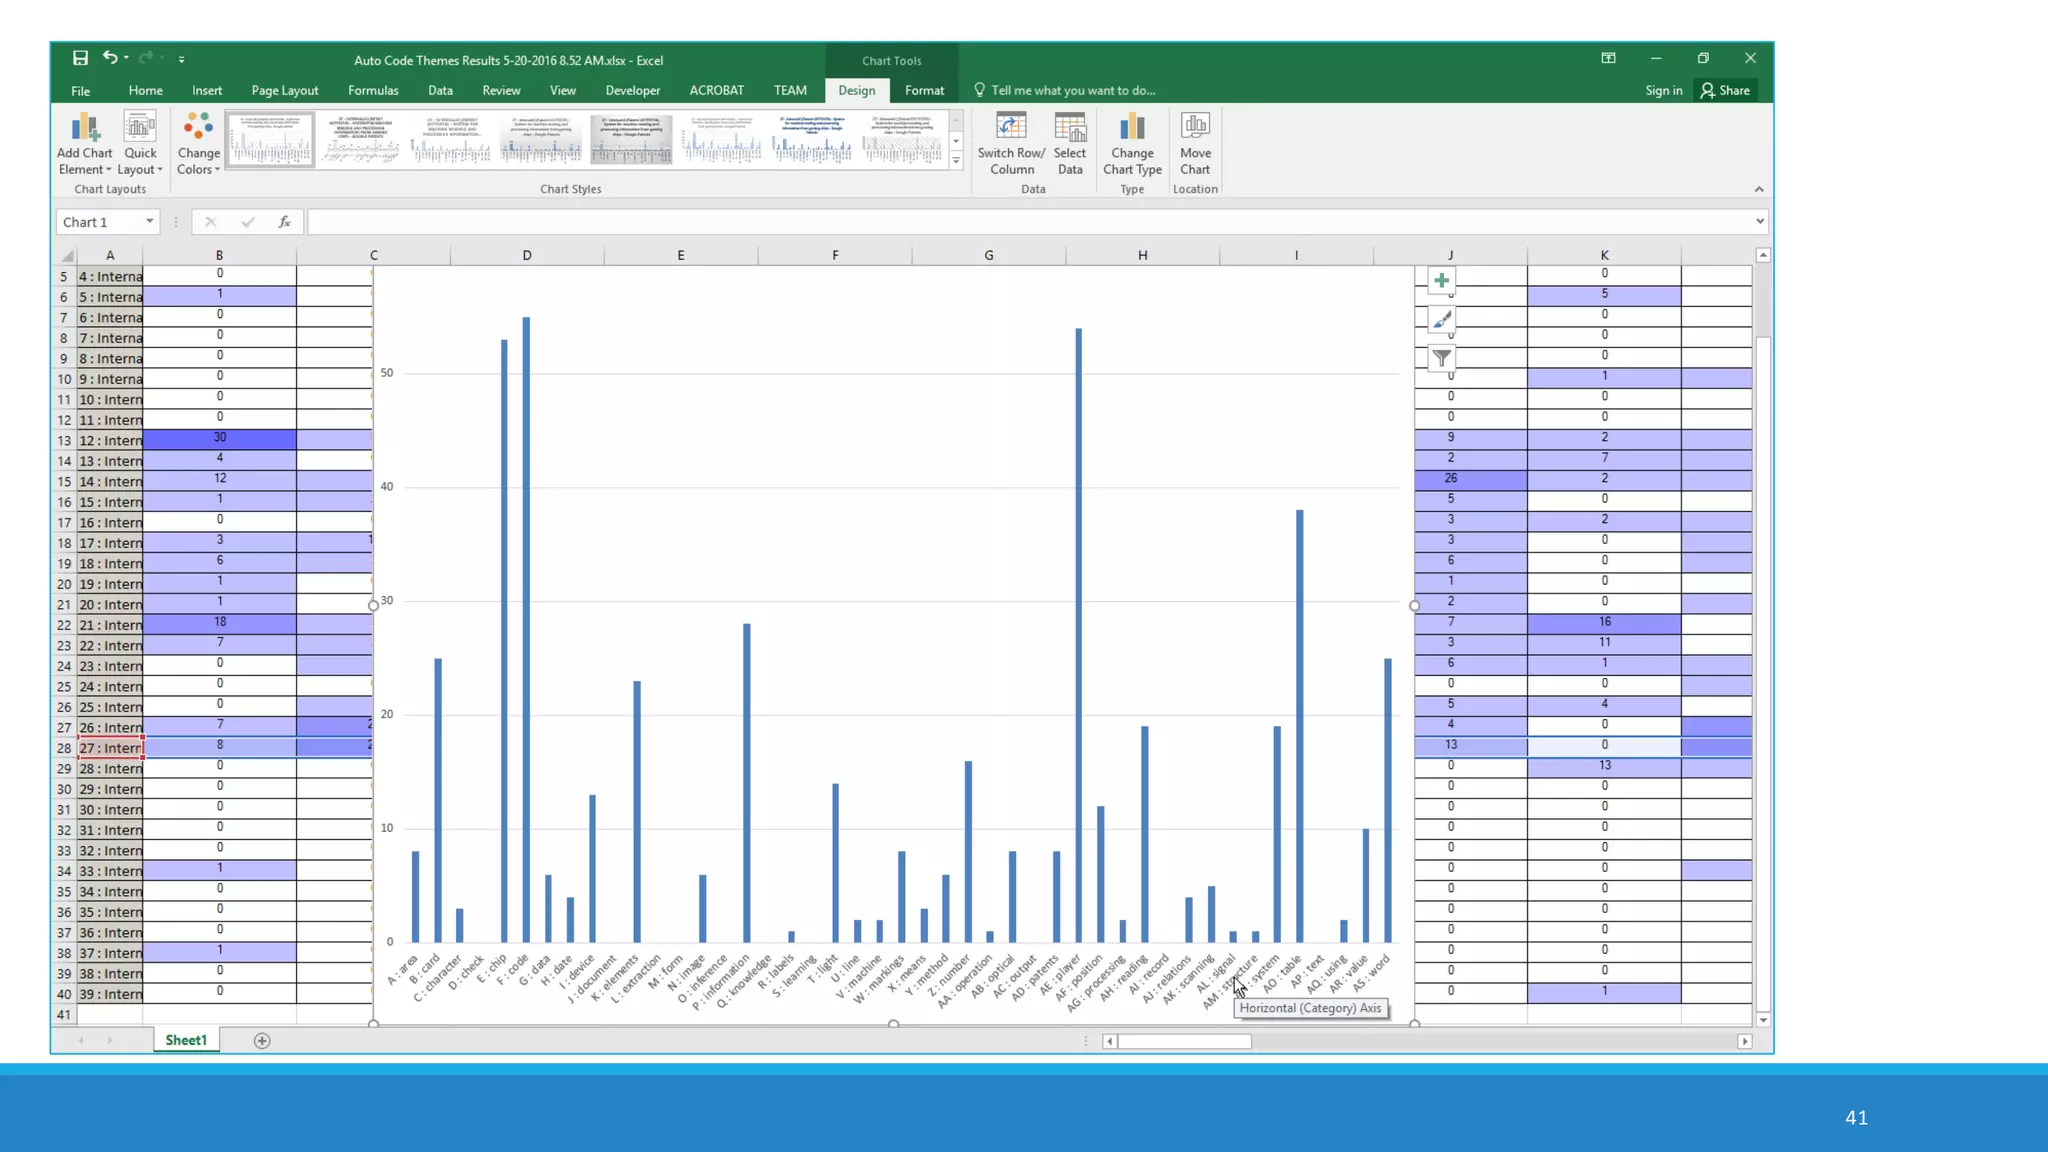Expand the Chart Styles gallery
Screen dimensions: 2048x1152
956,160
